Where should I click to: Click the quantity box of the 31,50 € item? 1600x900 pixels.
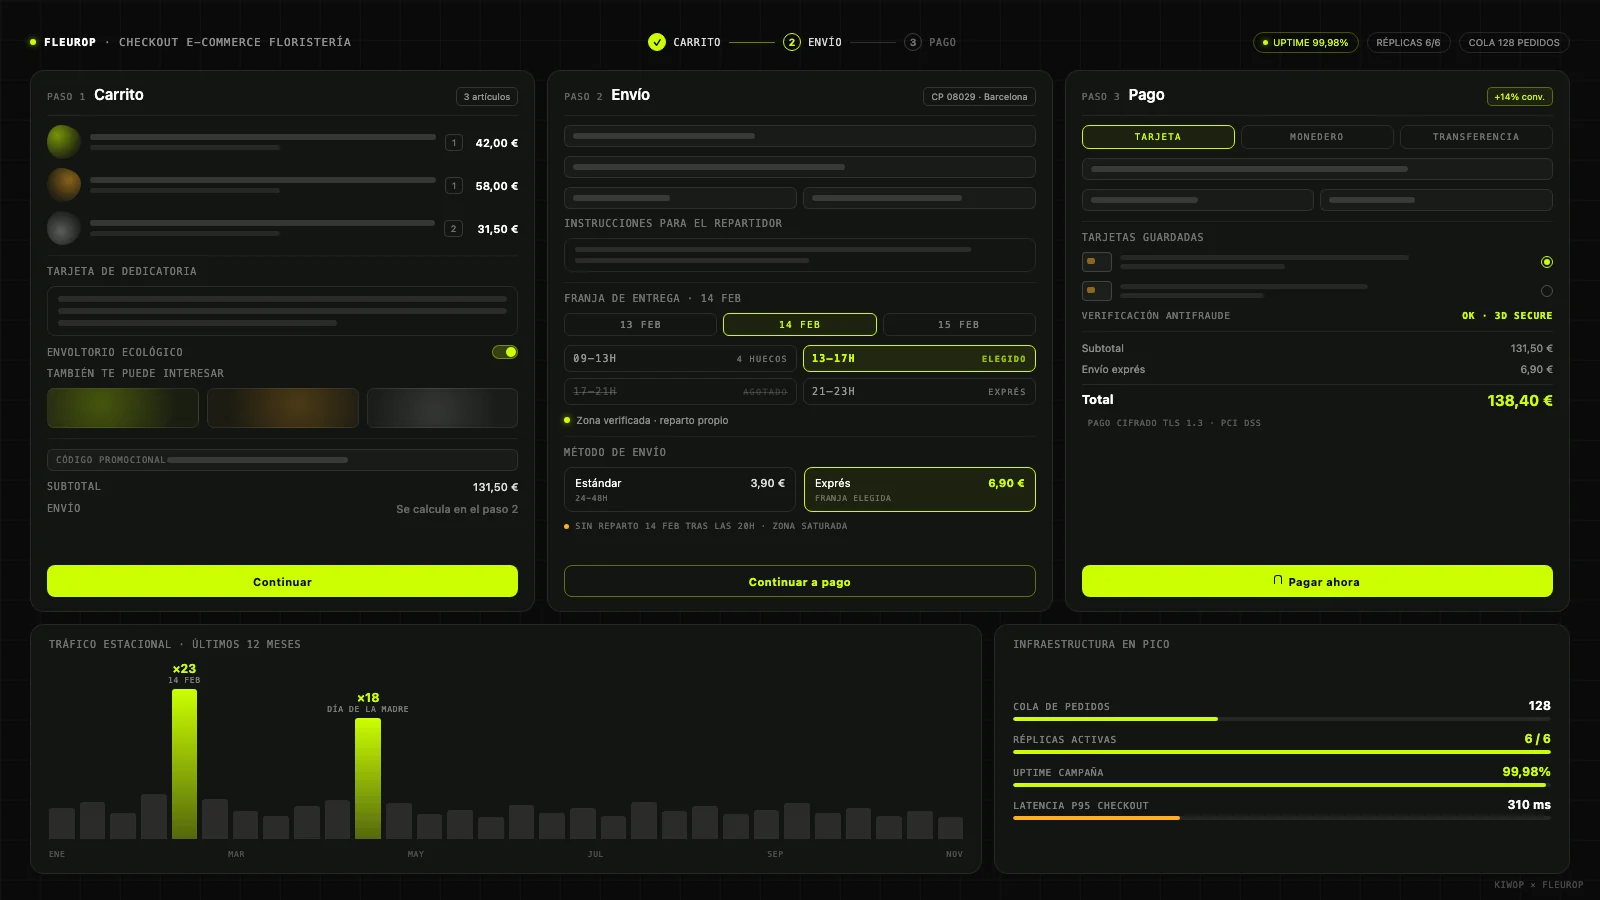(454, 229)
